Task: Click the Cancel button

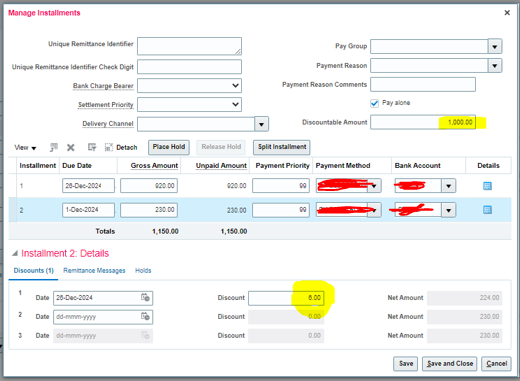Action: click(496, 363)
